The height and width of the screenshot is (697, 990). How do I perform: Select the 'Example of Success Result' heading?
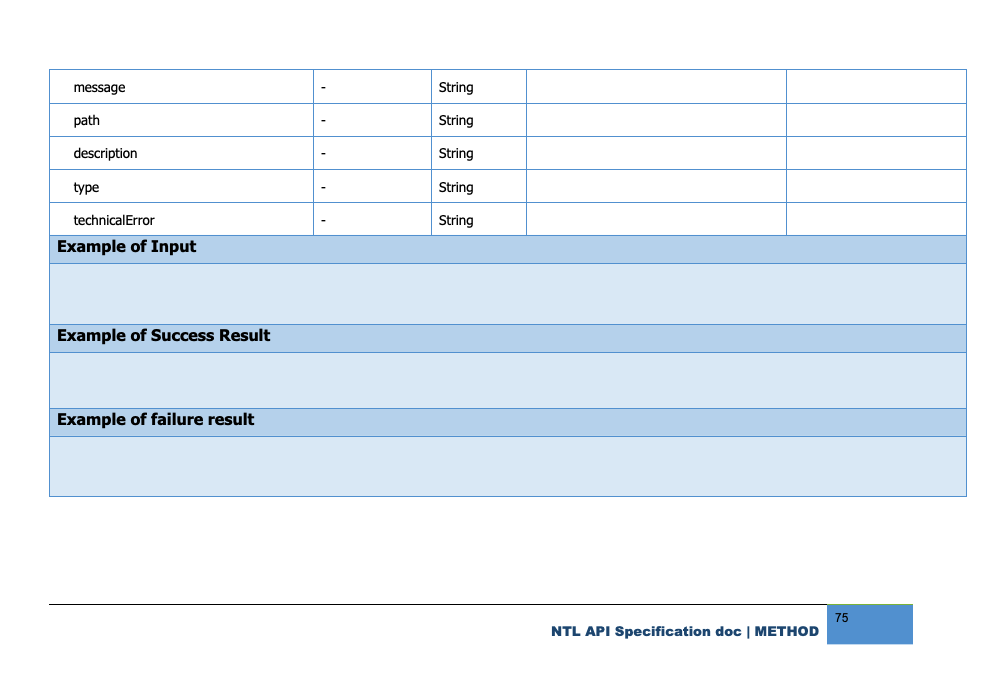[164, 336]
